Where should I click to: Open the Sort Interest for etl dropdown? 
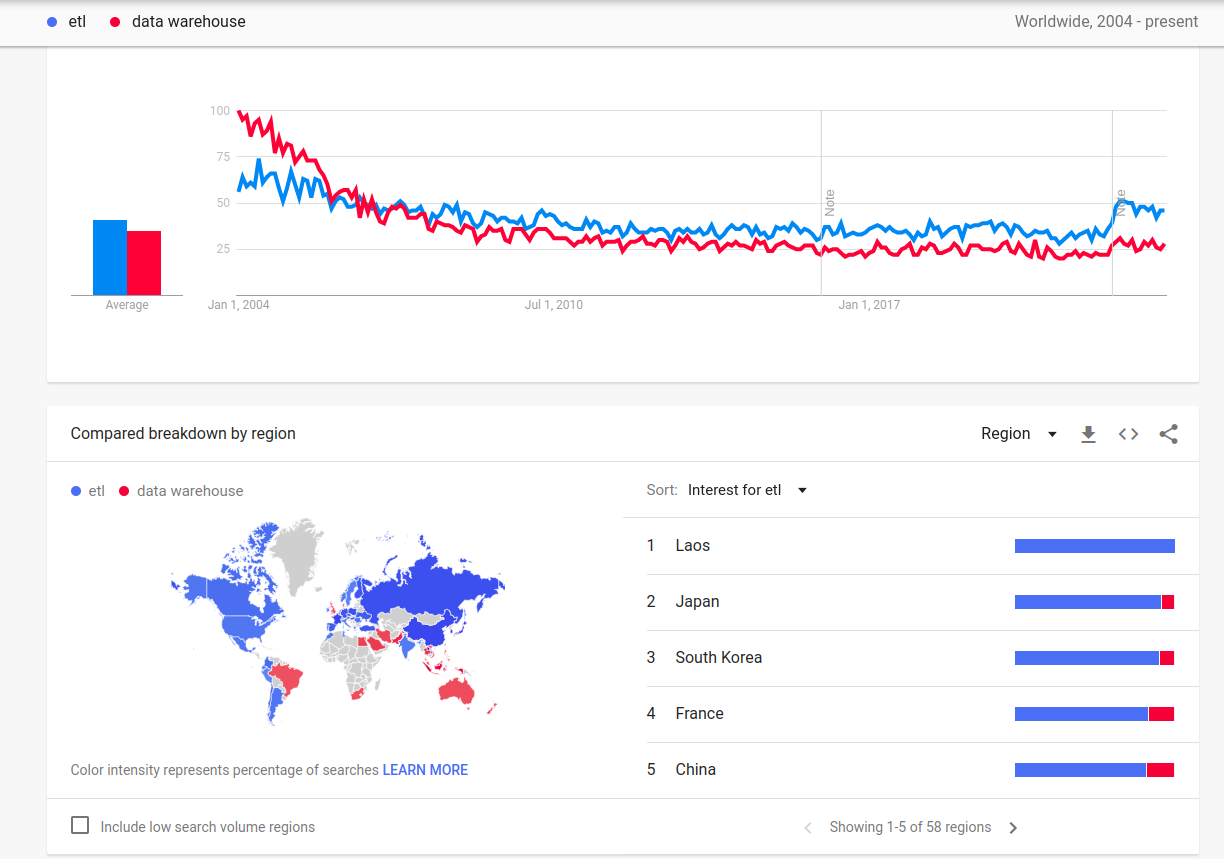[747, 490]
